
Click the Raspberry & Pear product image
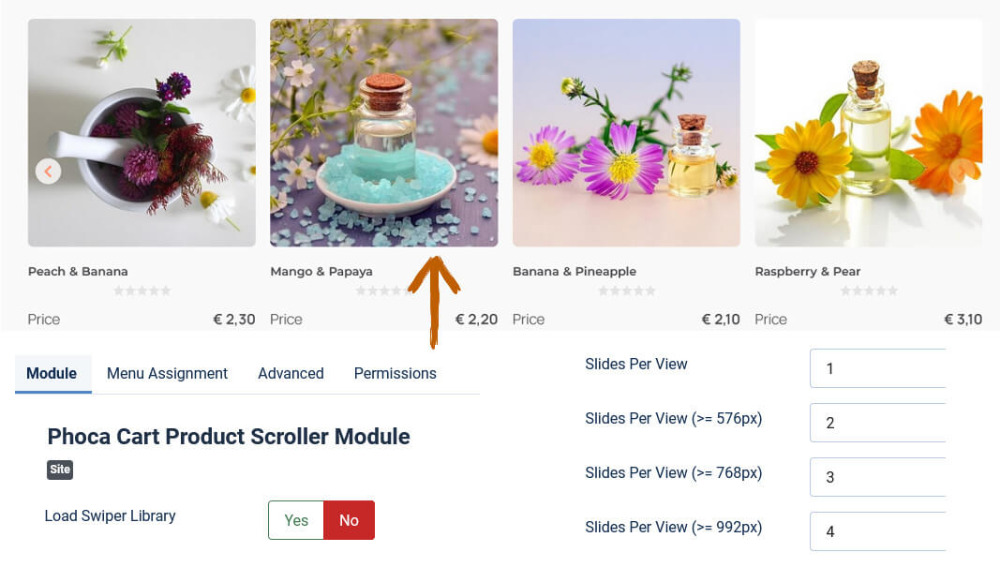pos(868,133)
